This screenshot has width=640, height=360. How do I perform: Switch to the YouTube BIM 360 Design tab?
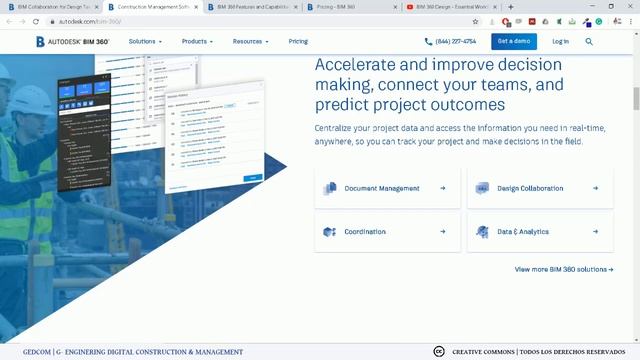pos(452,7)
